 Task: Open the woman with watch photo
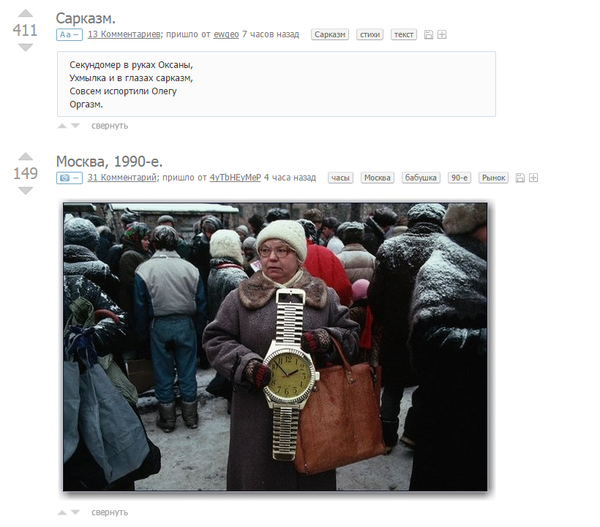pos(276,347)
